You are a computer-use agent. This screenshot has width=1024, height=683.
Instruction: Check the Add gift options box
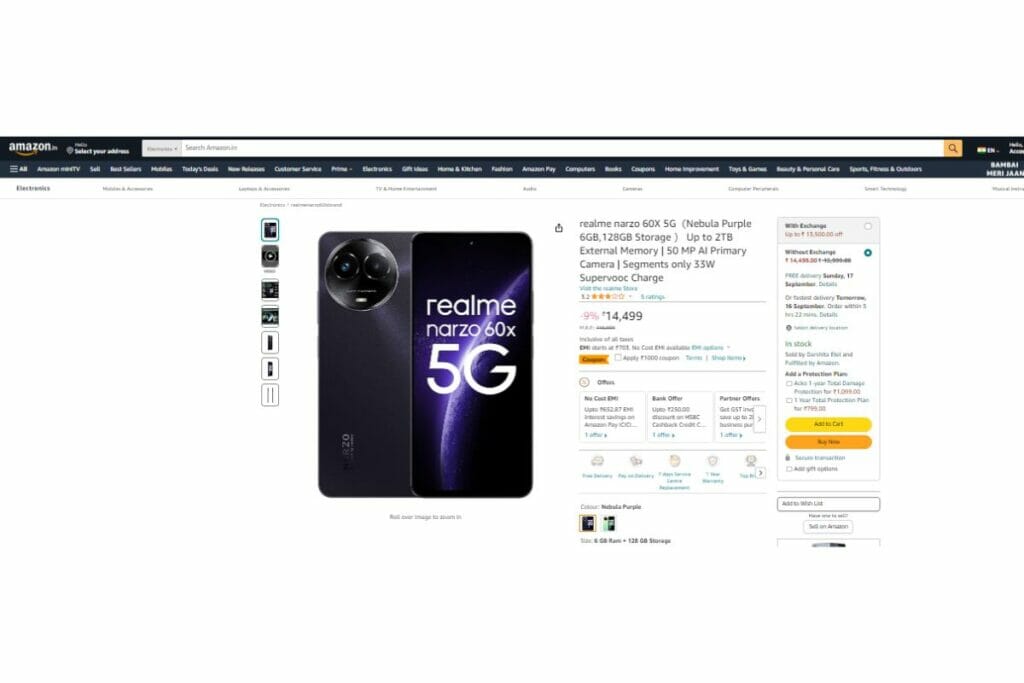pyautogui.click(x=789, y=469)
